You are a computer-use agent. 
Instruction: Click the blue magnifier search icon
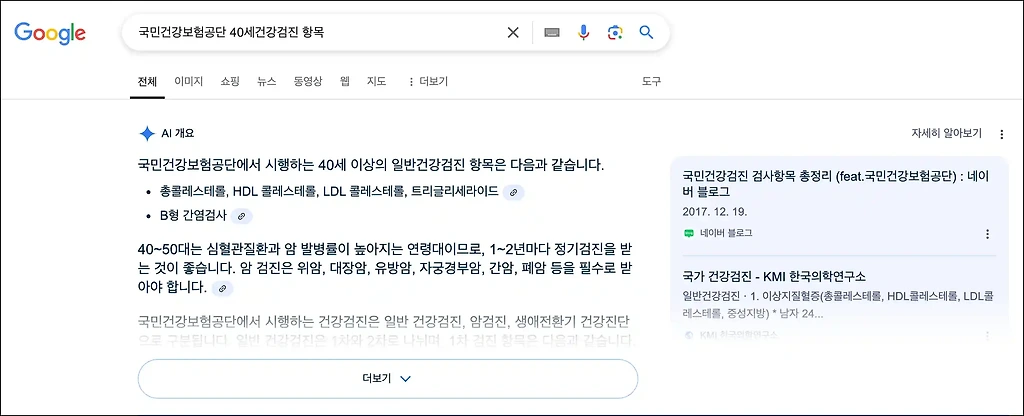(647, 33)
